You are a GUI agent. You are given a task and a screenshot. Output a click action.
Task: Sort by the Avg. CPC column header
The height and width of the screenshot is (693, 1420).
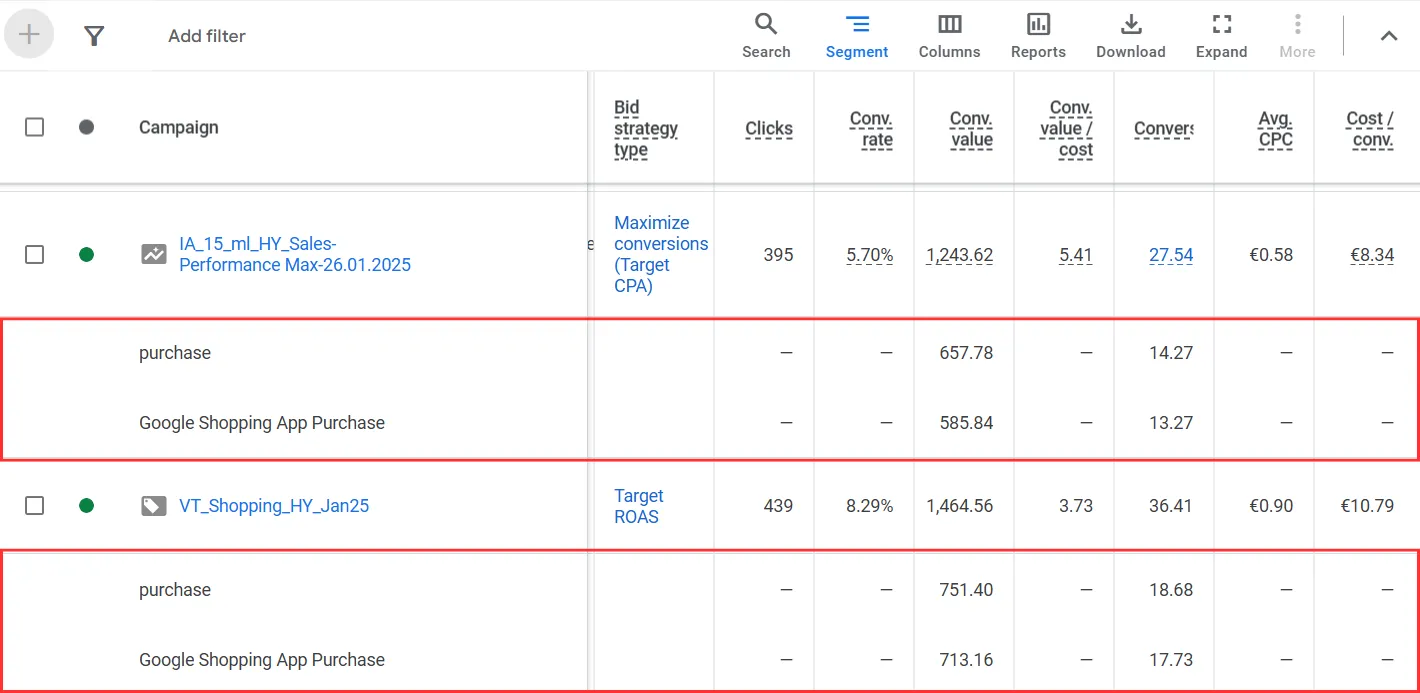pyautogui.click(x=1275, y=128)
